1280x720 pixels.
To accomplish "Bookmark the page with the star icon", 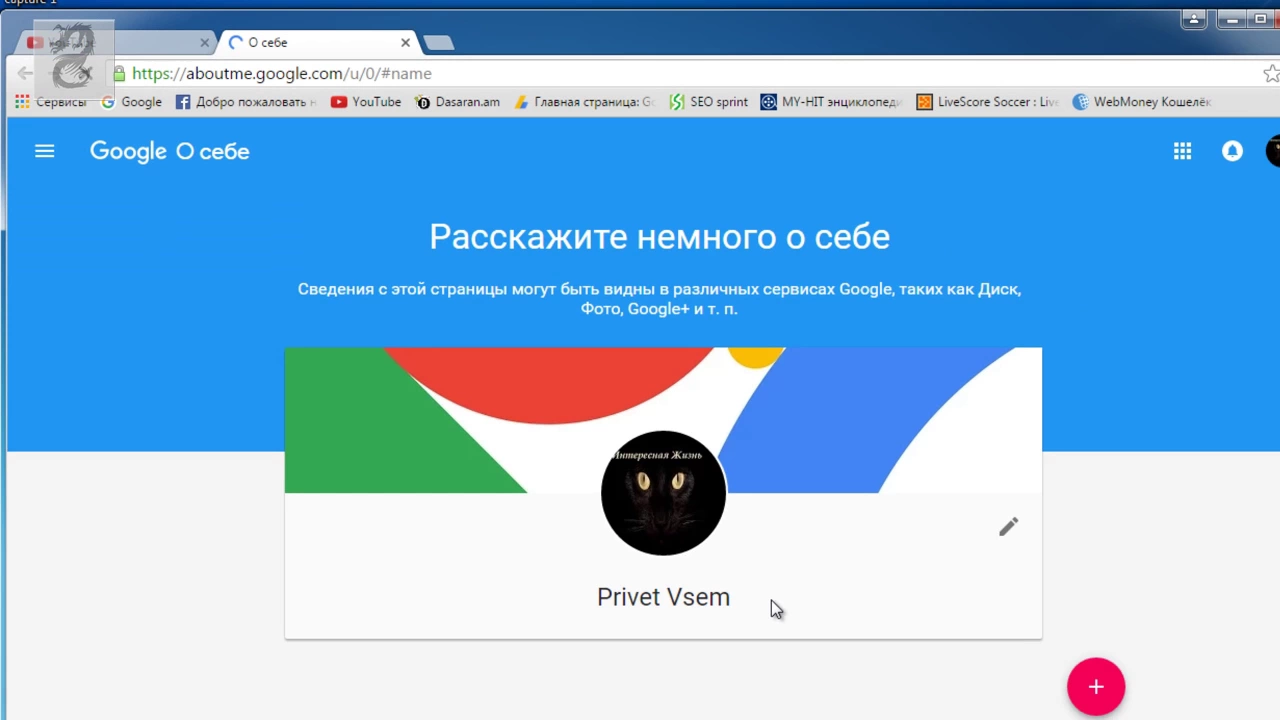I will 1271,73.
